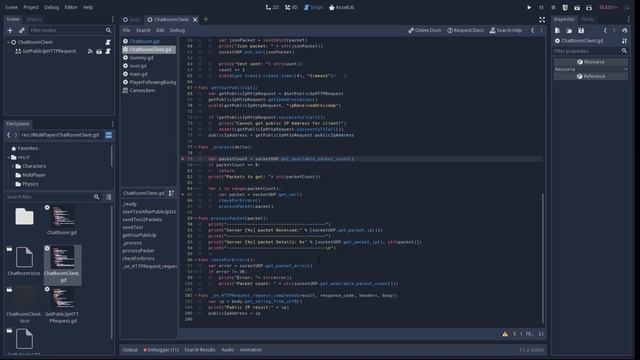Select ChatRoom.gd thumbnail in FileSystem
The height and width of the screenshot is (360, 640).
pos(62,220)
